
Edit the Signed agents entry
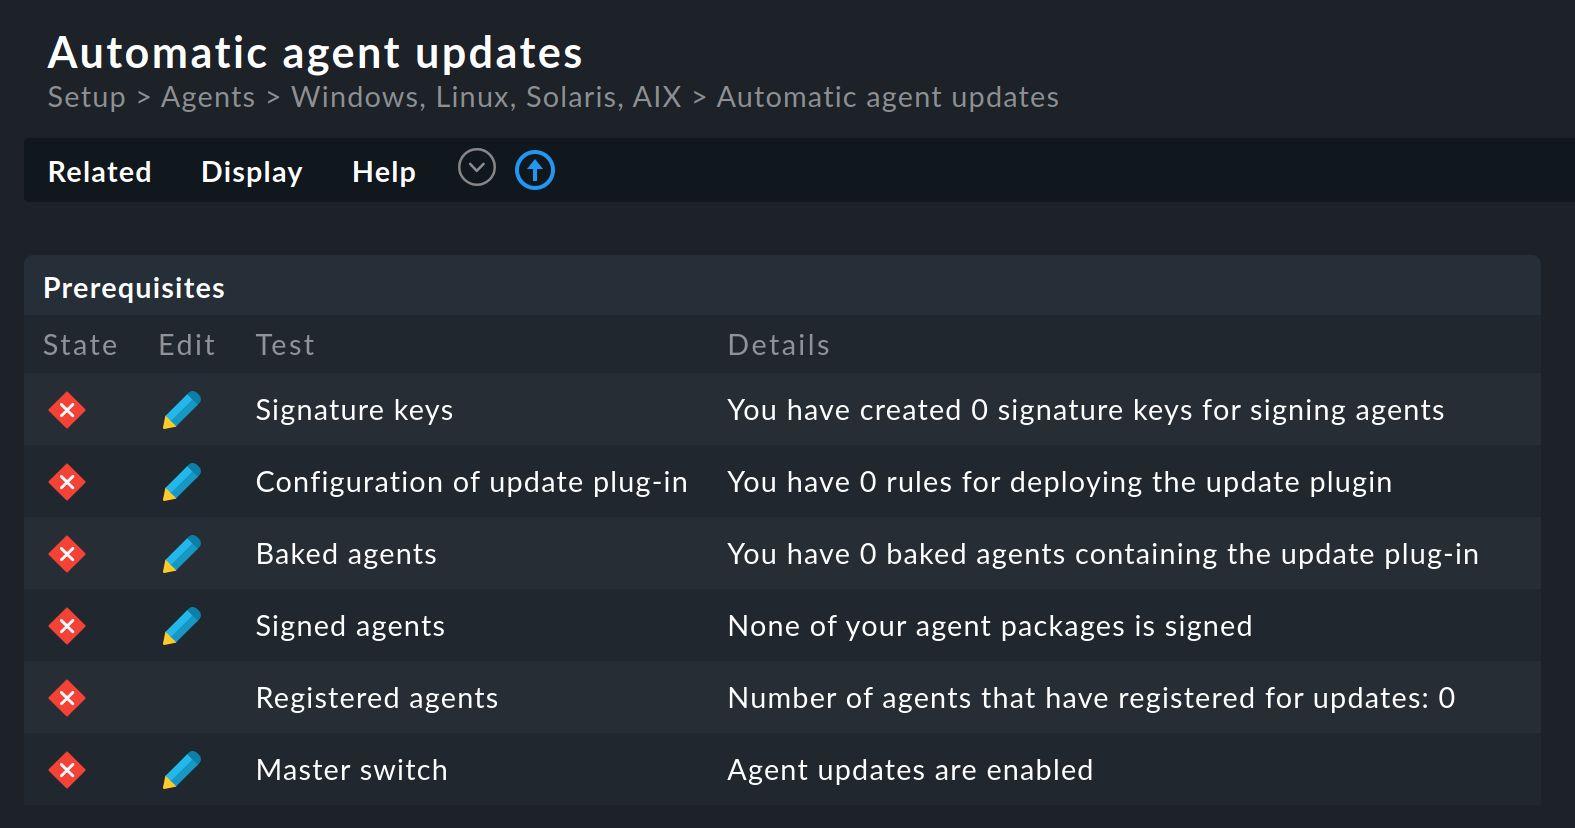pyautogui.click(x=181, y=626)
